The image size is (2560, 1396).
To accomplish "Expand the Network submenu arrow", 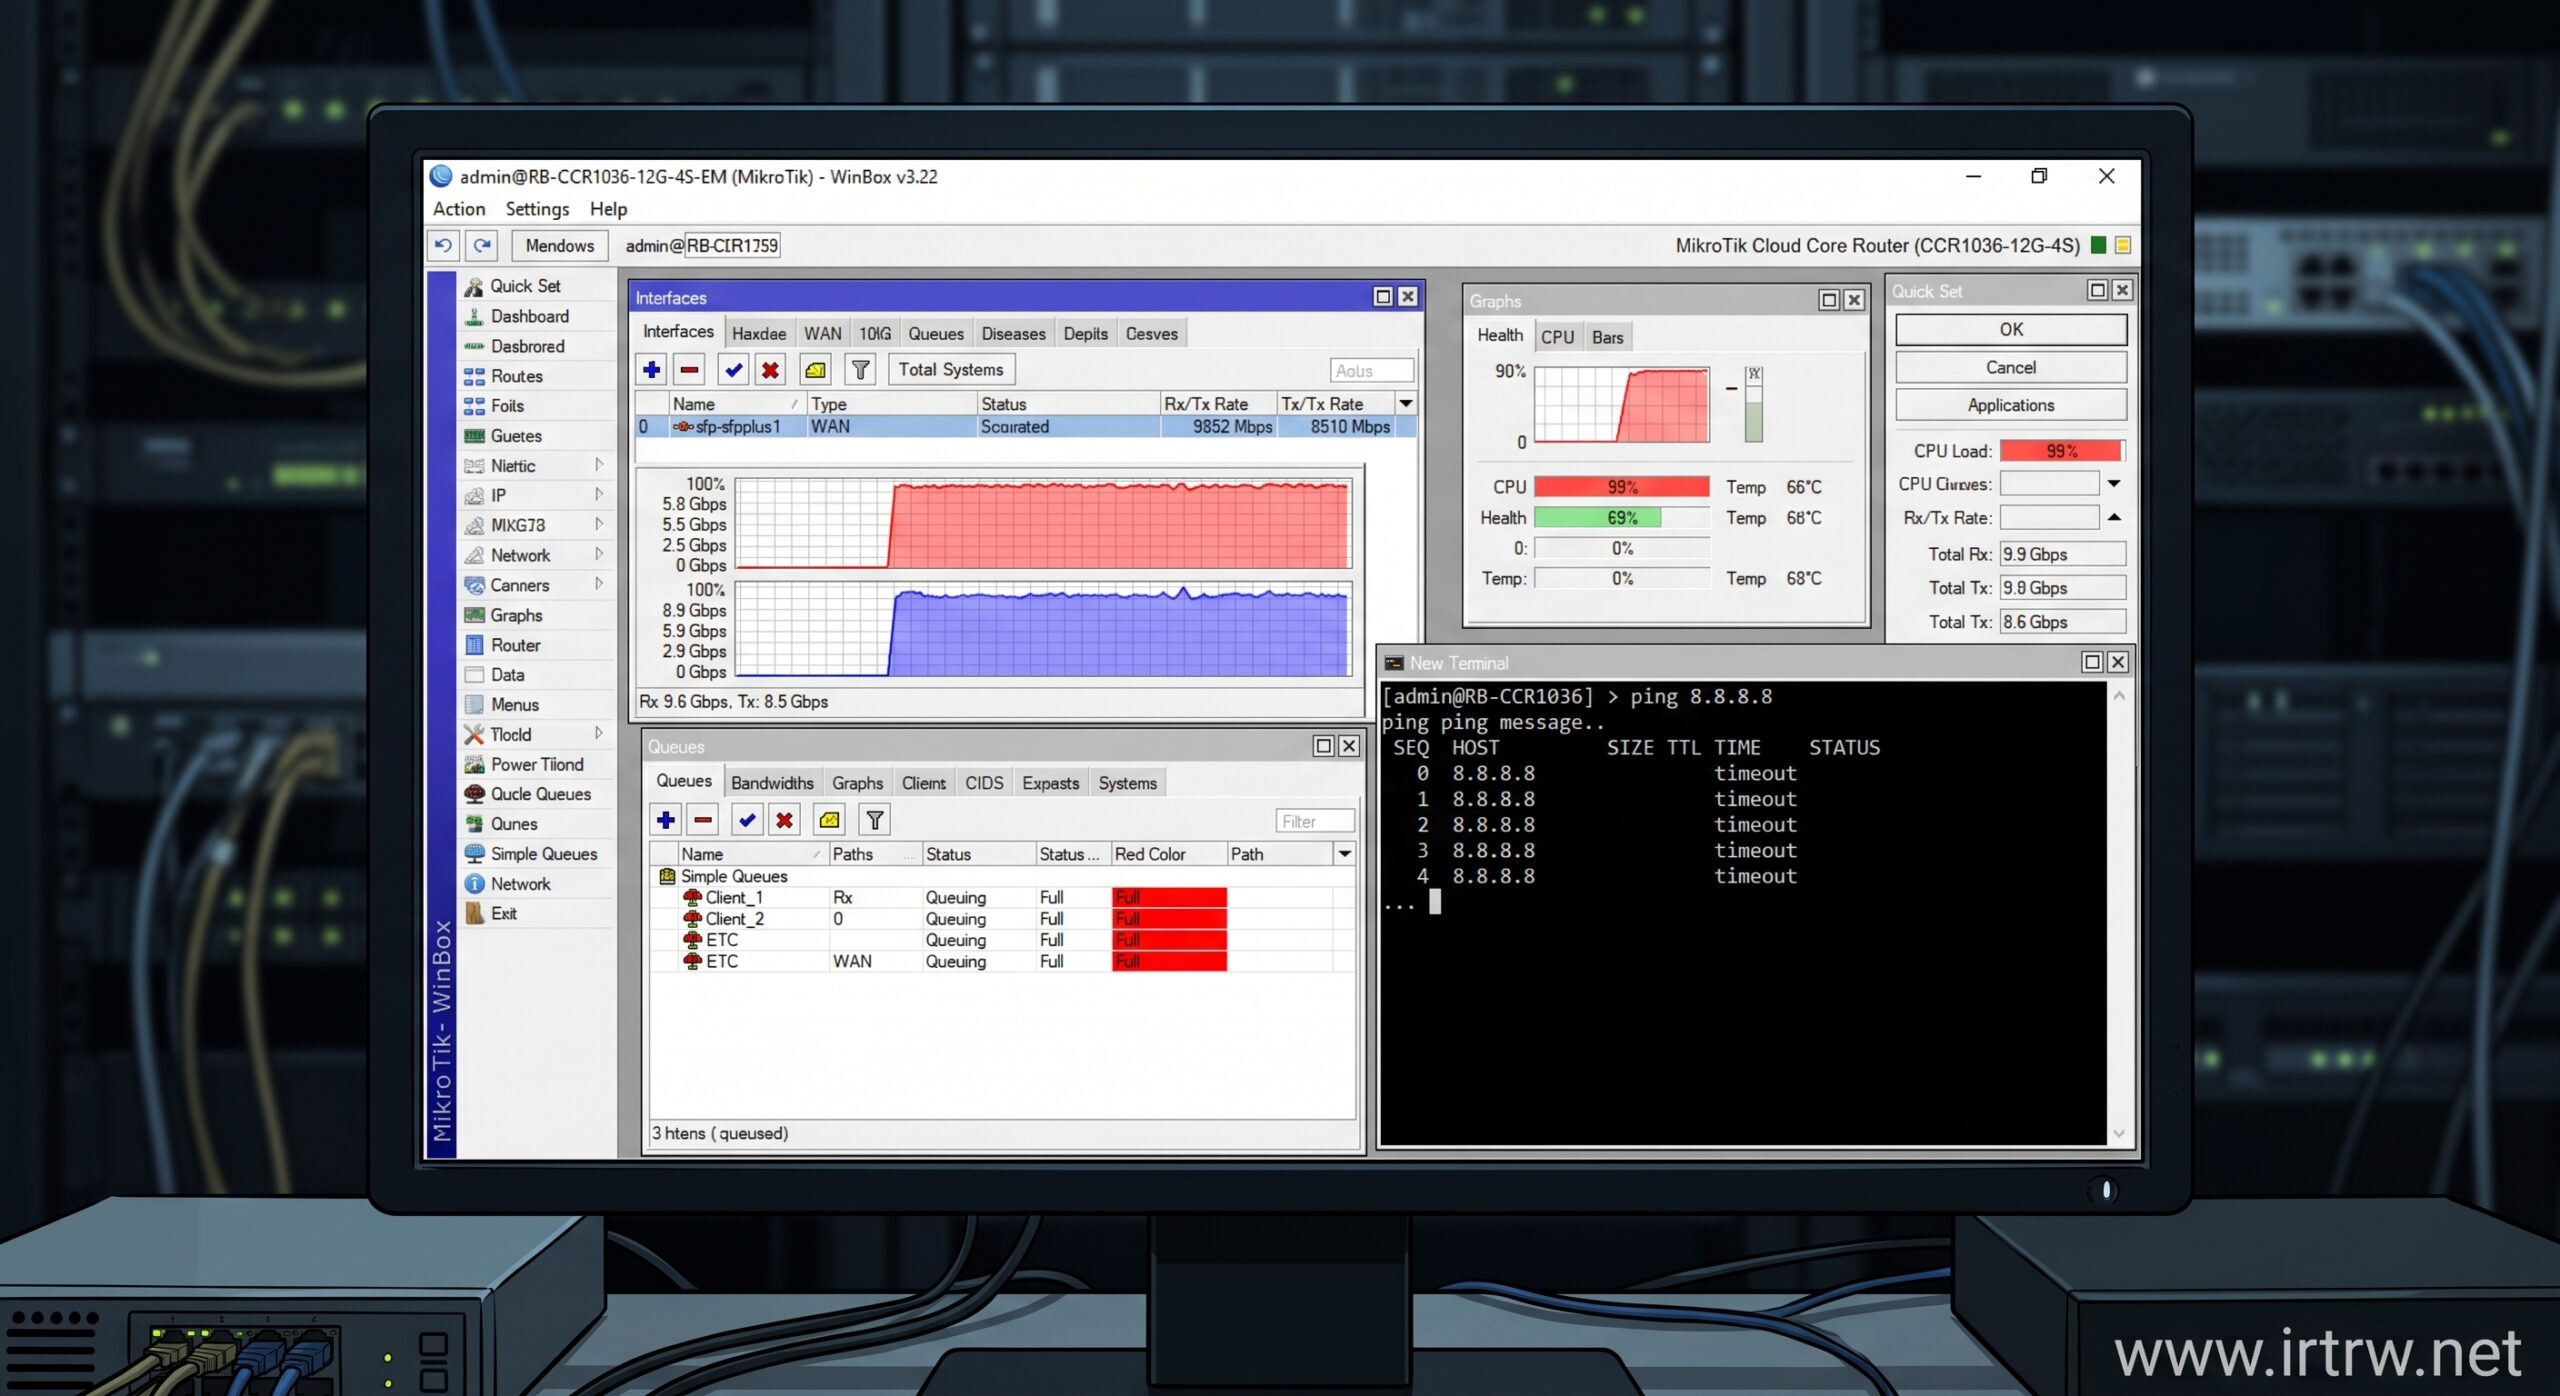I will coord(599,554).
